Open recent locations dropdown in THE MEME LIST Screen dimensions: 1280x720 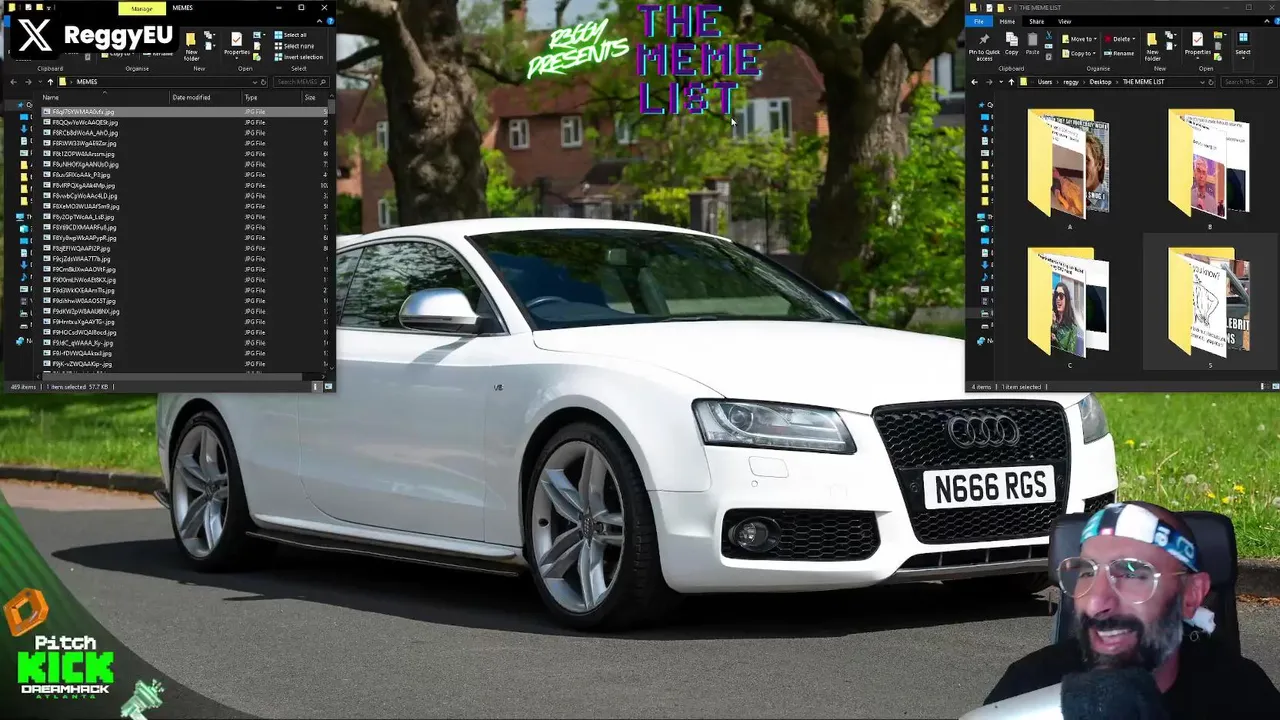pyautogui.click(x=1001, y=82)
